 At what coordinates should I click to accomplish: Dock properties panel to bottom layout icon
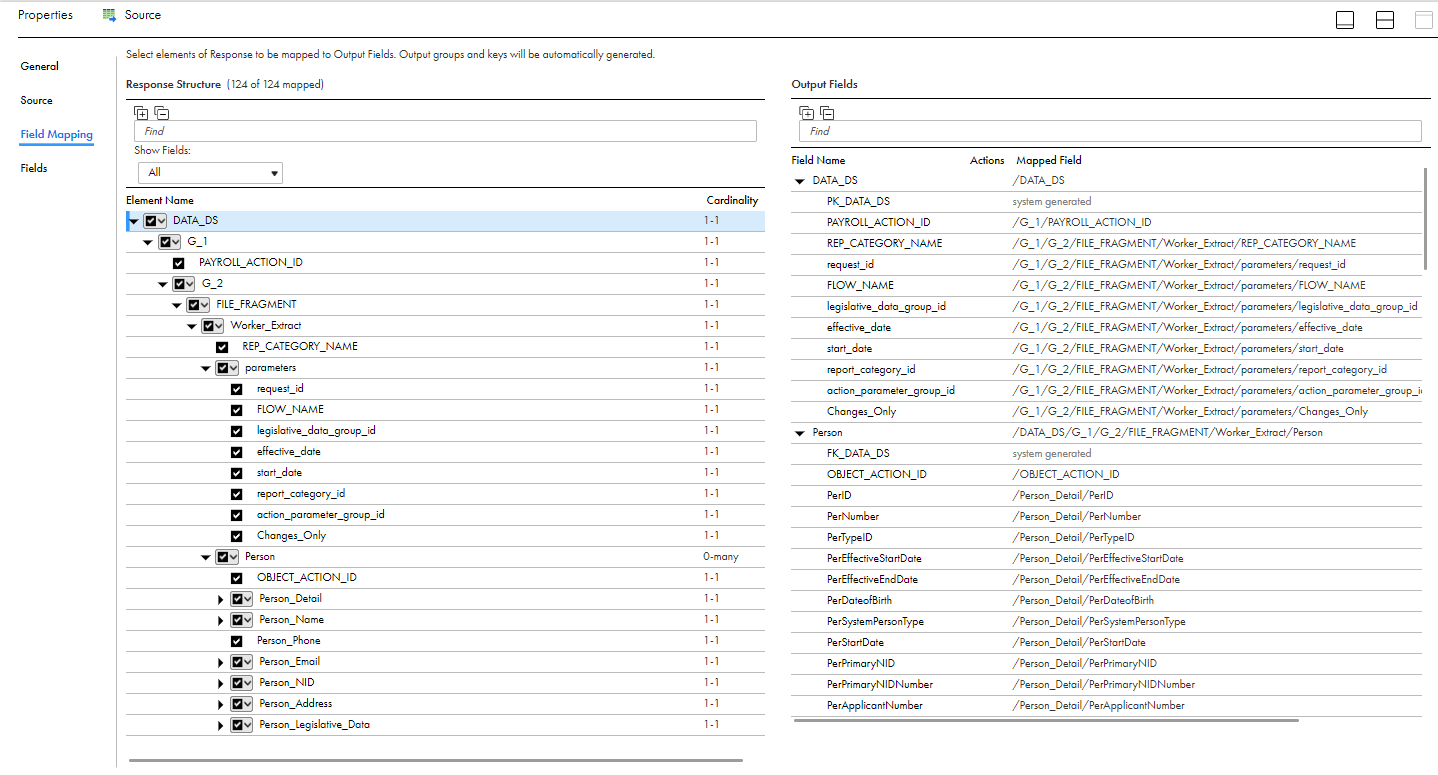tap(1345, 20)
